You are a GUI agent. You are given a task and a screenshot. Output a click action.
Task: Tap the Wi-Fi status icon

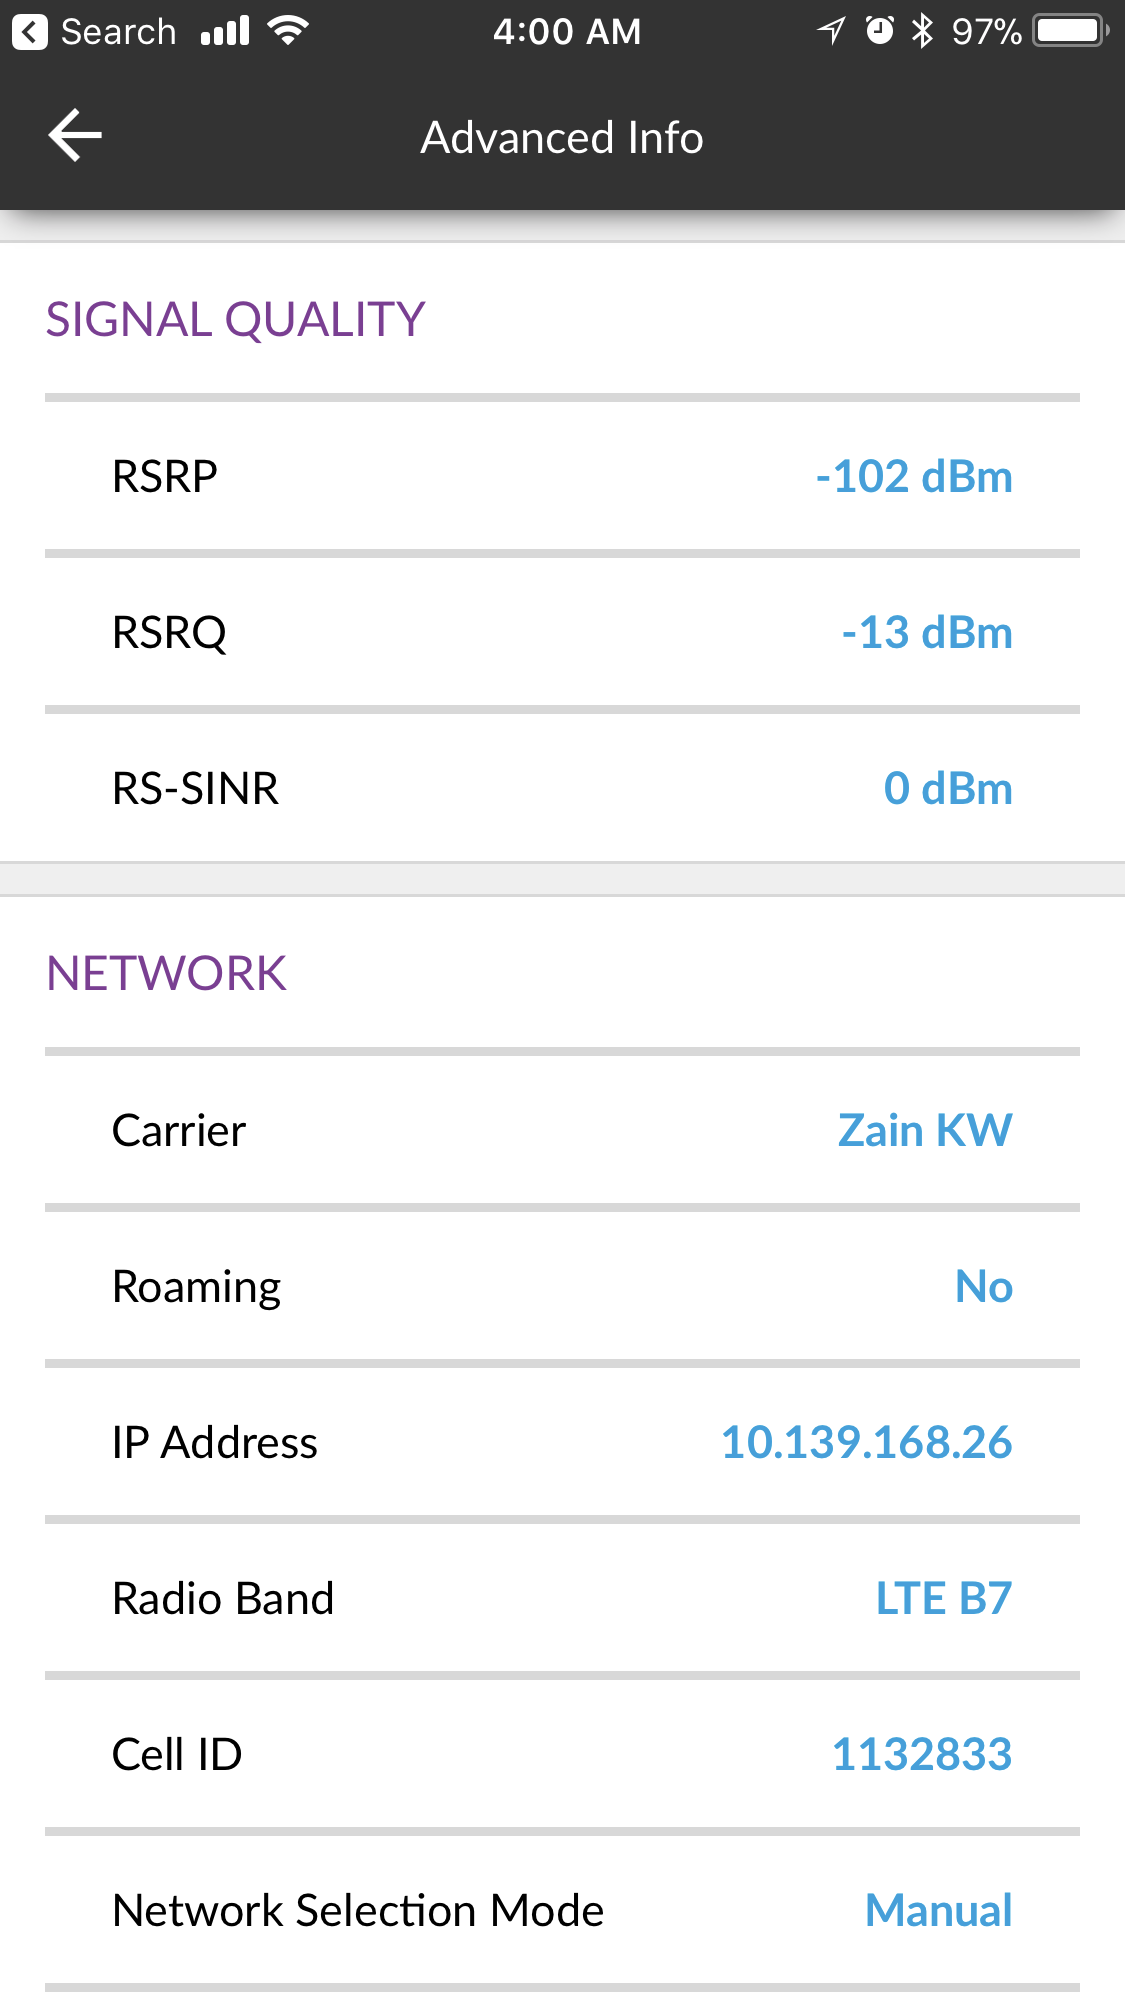click(x=288, y=32)
